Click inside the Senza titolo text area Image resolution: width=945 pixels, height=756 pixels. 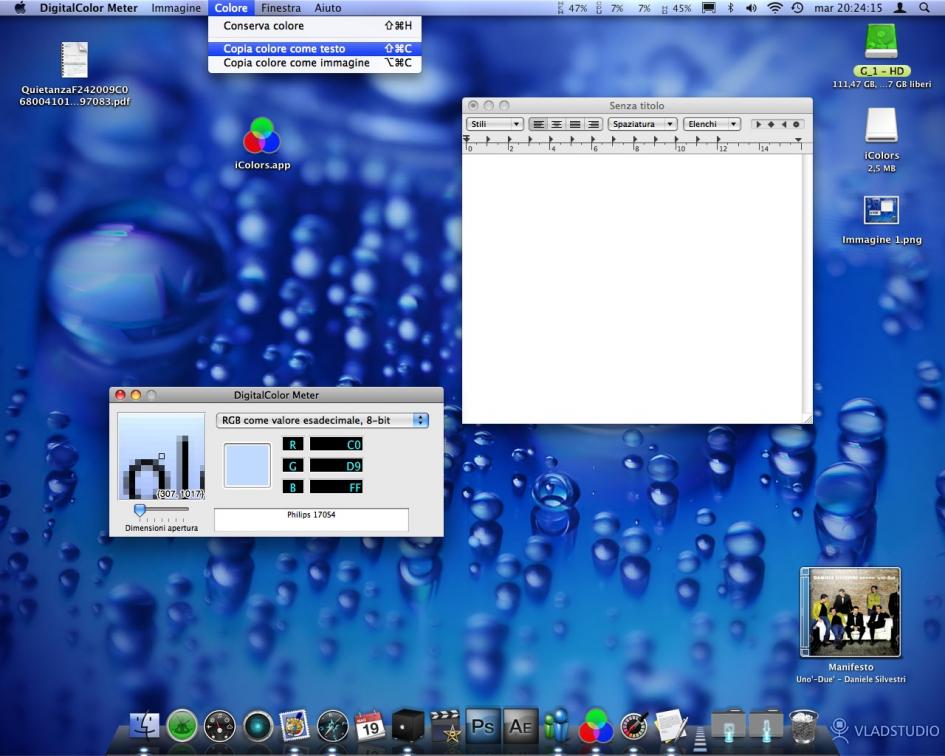click(x=632, y=288)
